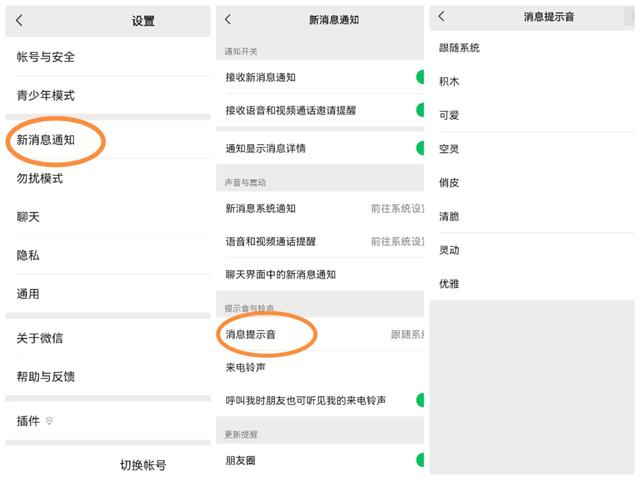Screen dimensions: 640x480
Task: Open 来电铃声 setting
Action: 320,367
